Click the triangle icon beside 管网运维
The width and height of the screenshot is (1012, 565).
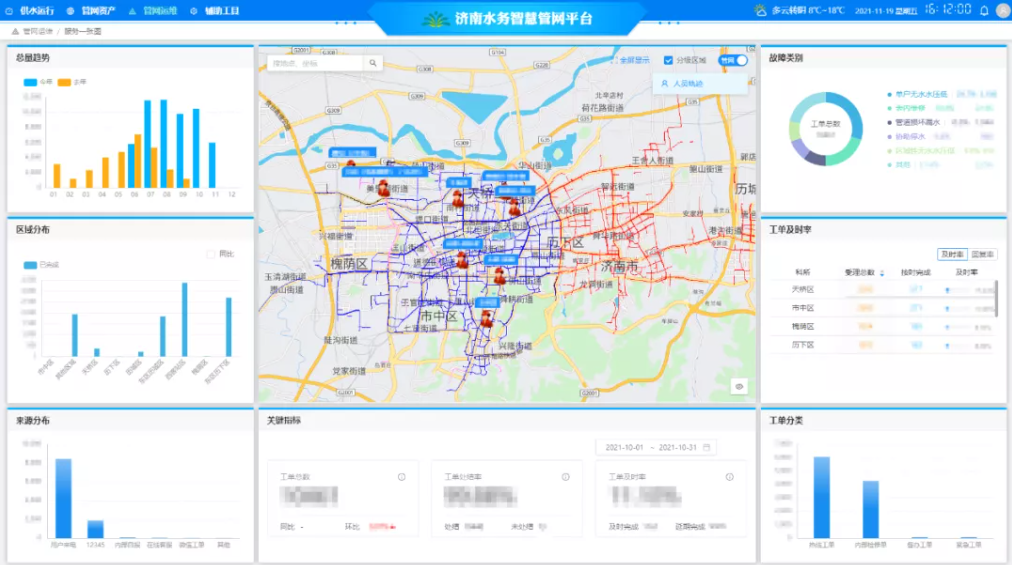132,11
